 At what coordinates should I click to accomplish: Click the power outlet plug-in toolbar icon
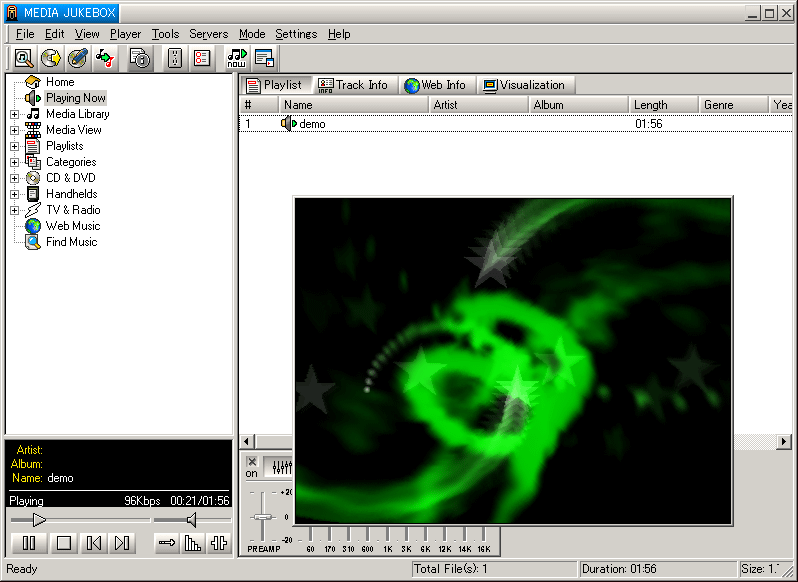tap(175, 58)
